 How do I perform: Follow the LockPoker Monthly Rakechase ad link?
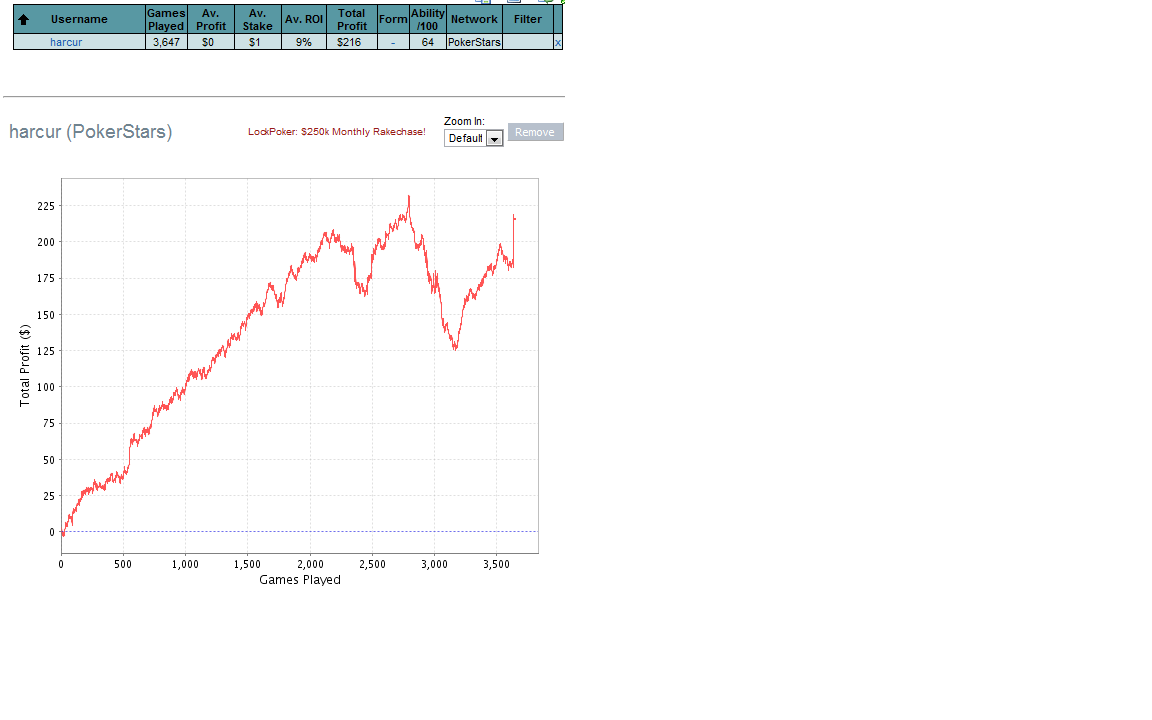[336, 132]
